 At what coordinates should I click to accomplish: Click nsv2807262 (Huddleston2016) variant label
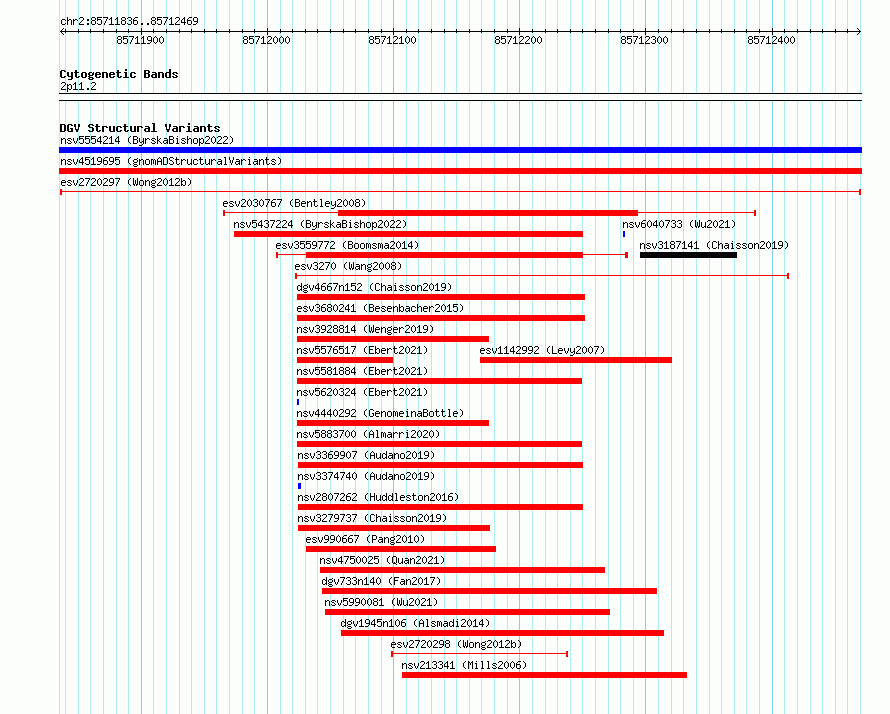pyautogui.click(x=378, y=497)
